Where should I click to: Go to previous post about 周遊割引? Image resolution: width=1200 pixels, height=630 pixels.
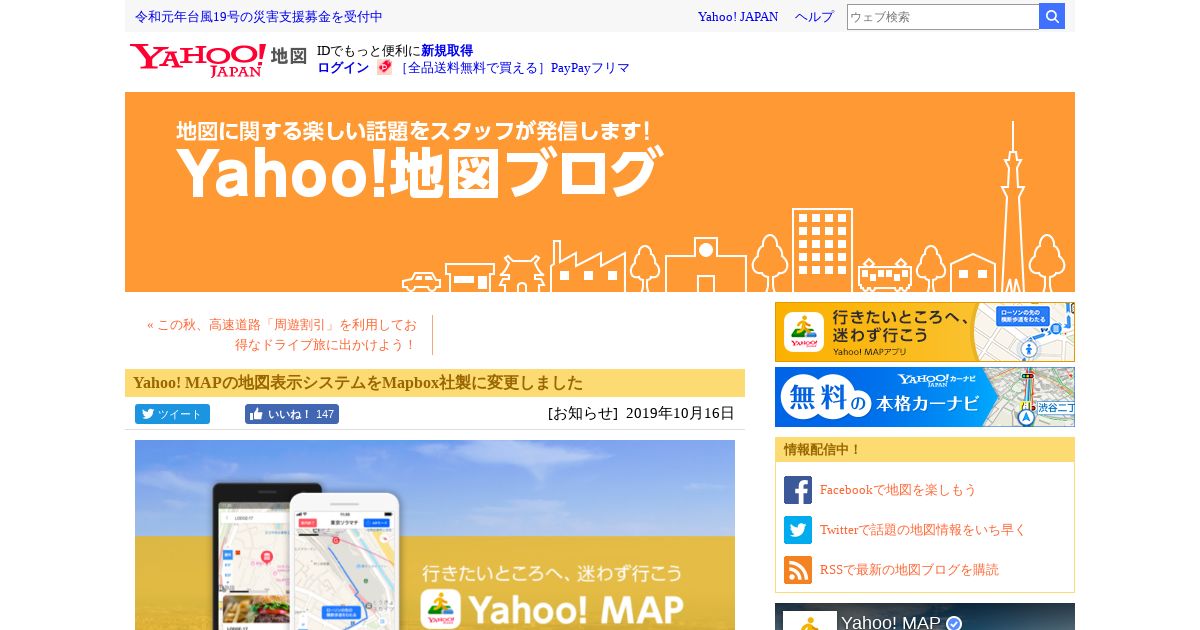click(281, 335)
